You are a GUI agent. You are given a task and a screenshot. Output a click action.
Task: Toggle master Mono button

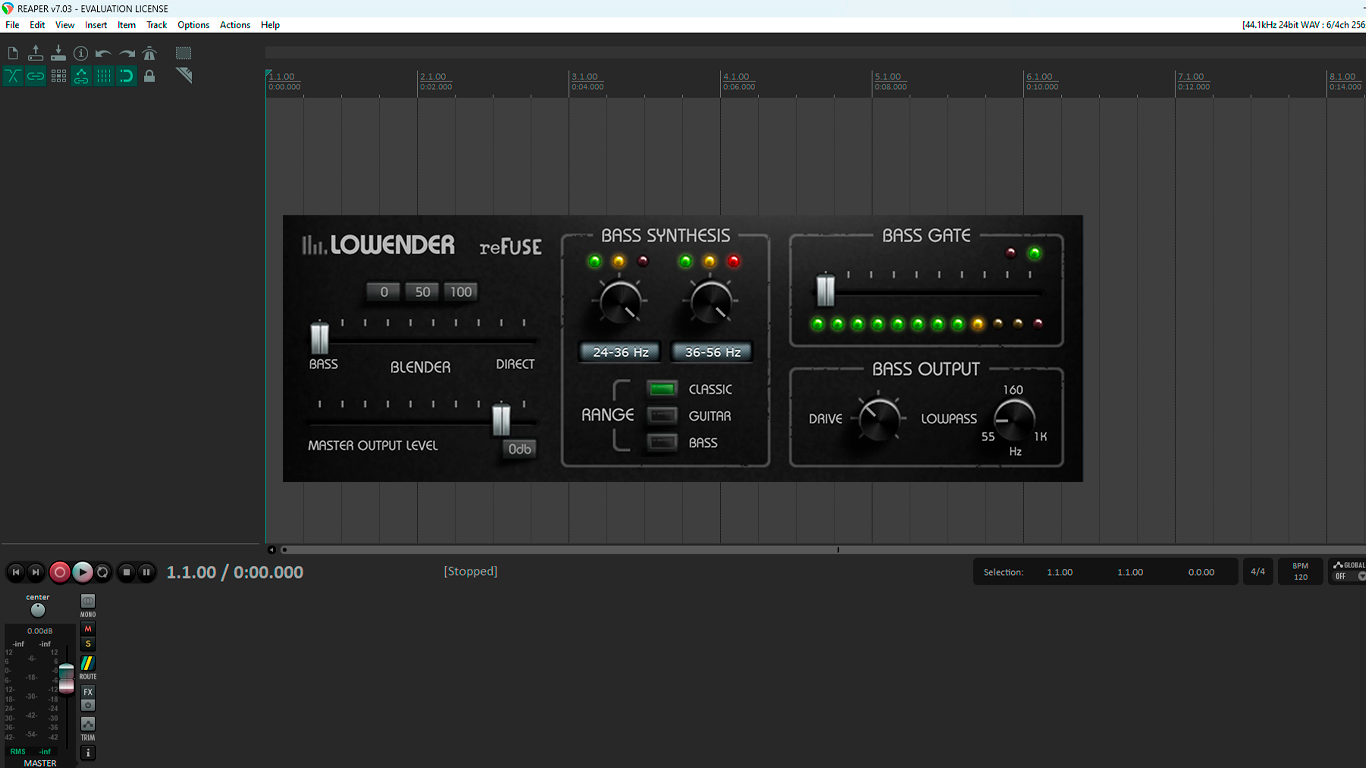[x=88, y=602]
